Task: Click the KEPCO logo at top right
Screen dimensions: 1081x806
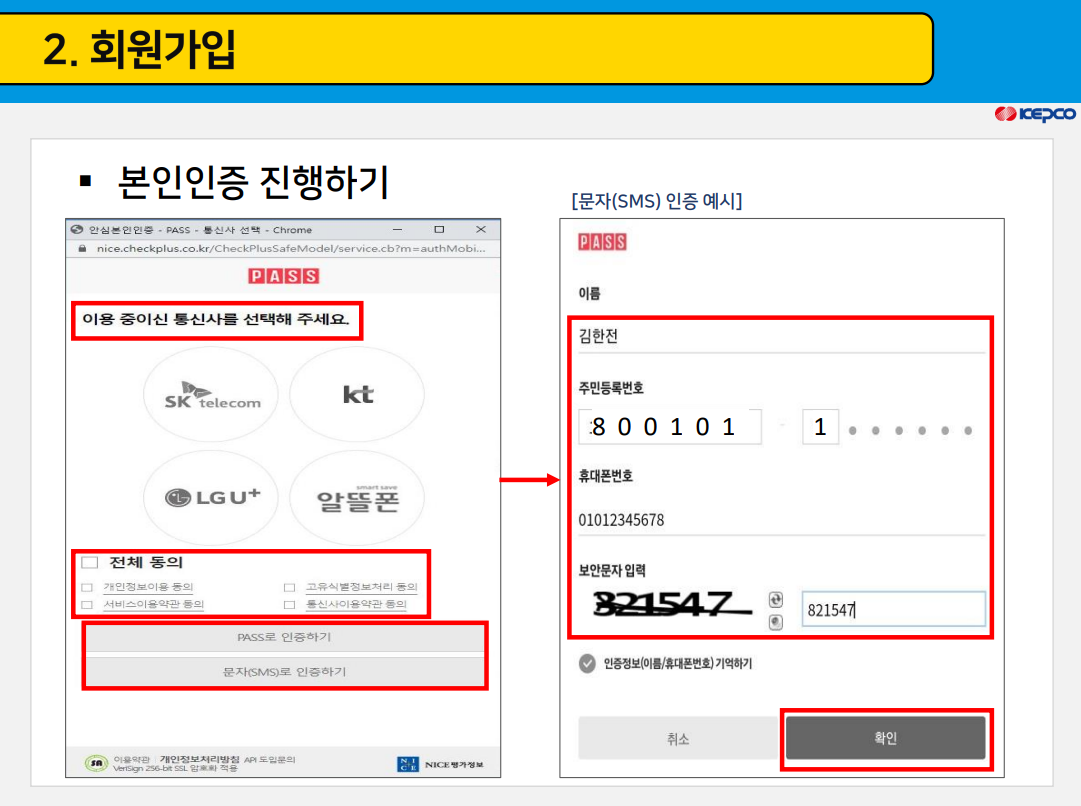Action: coord(1033,113)
